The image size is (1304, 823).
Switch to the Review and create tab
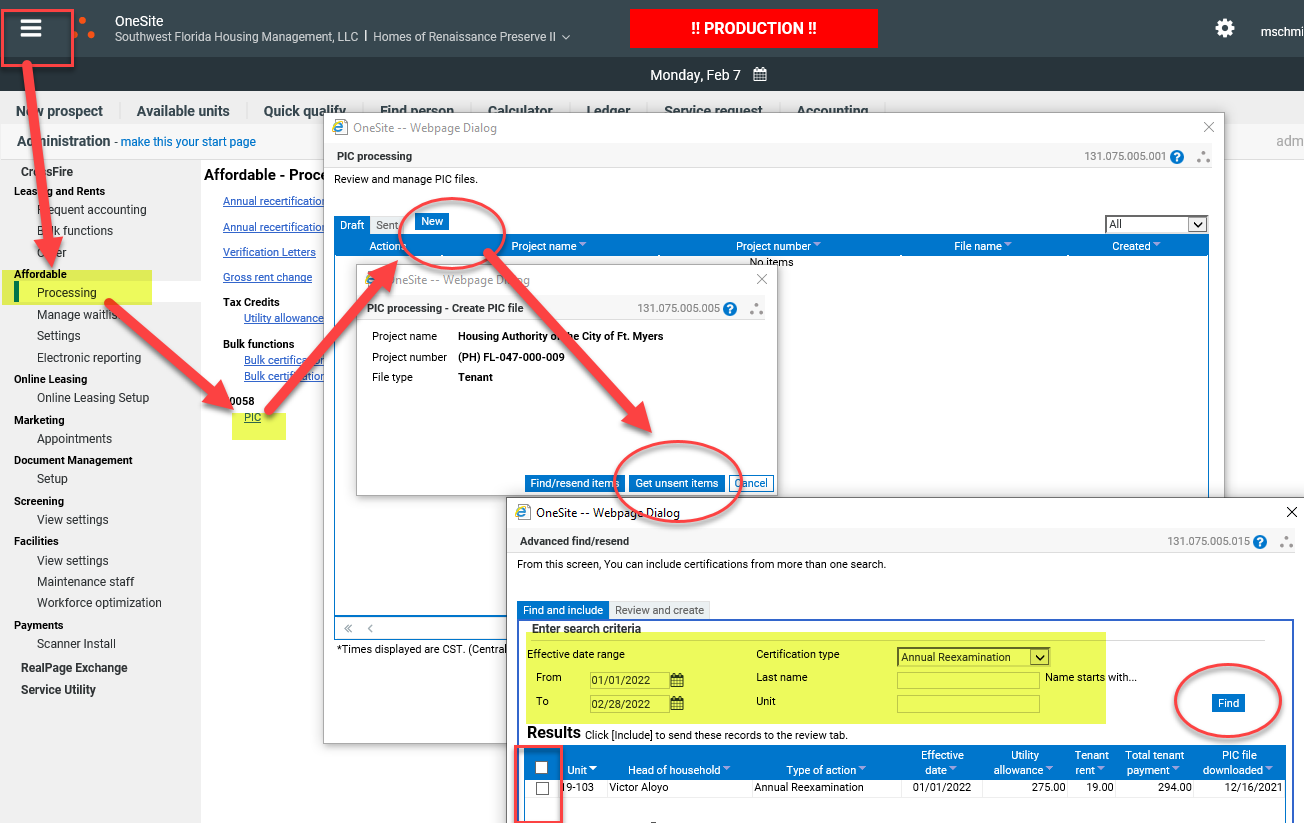659,610
